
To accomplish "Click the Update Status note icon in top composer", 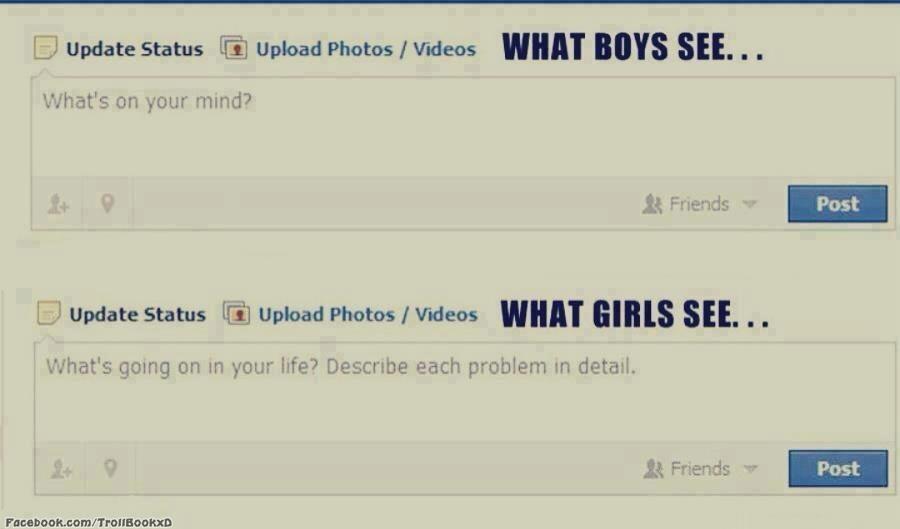I will tap(45, 48).
